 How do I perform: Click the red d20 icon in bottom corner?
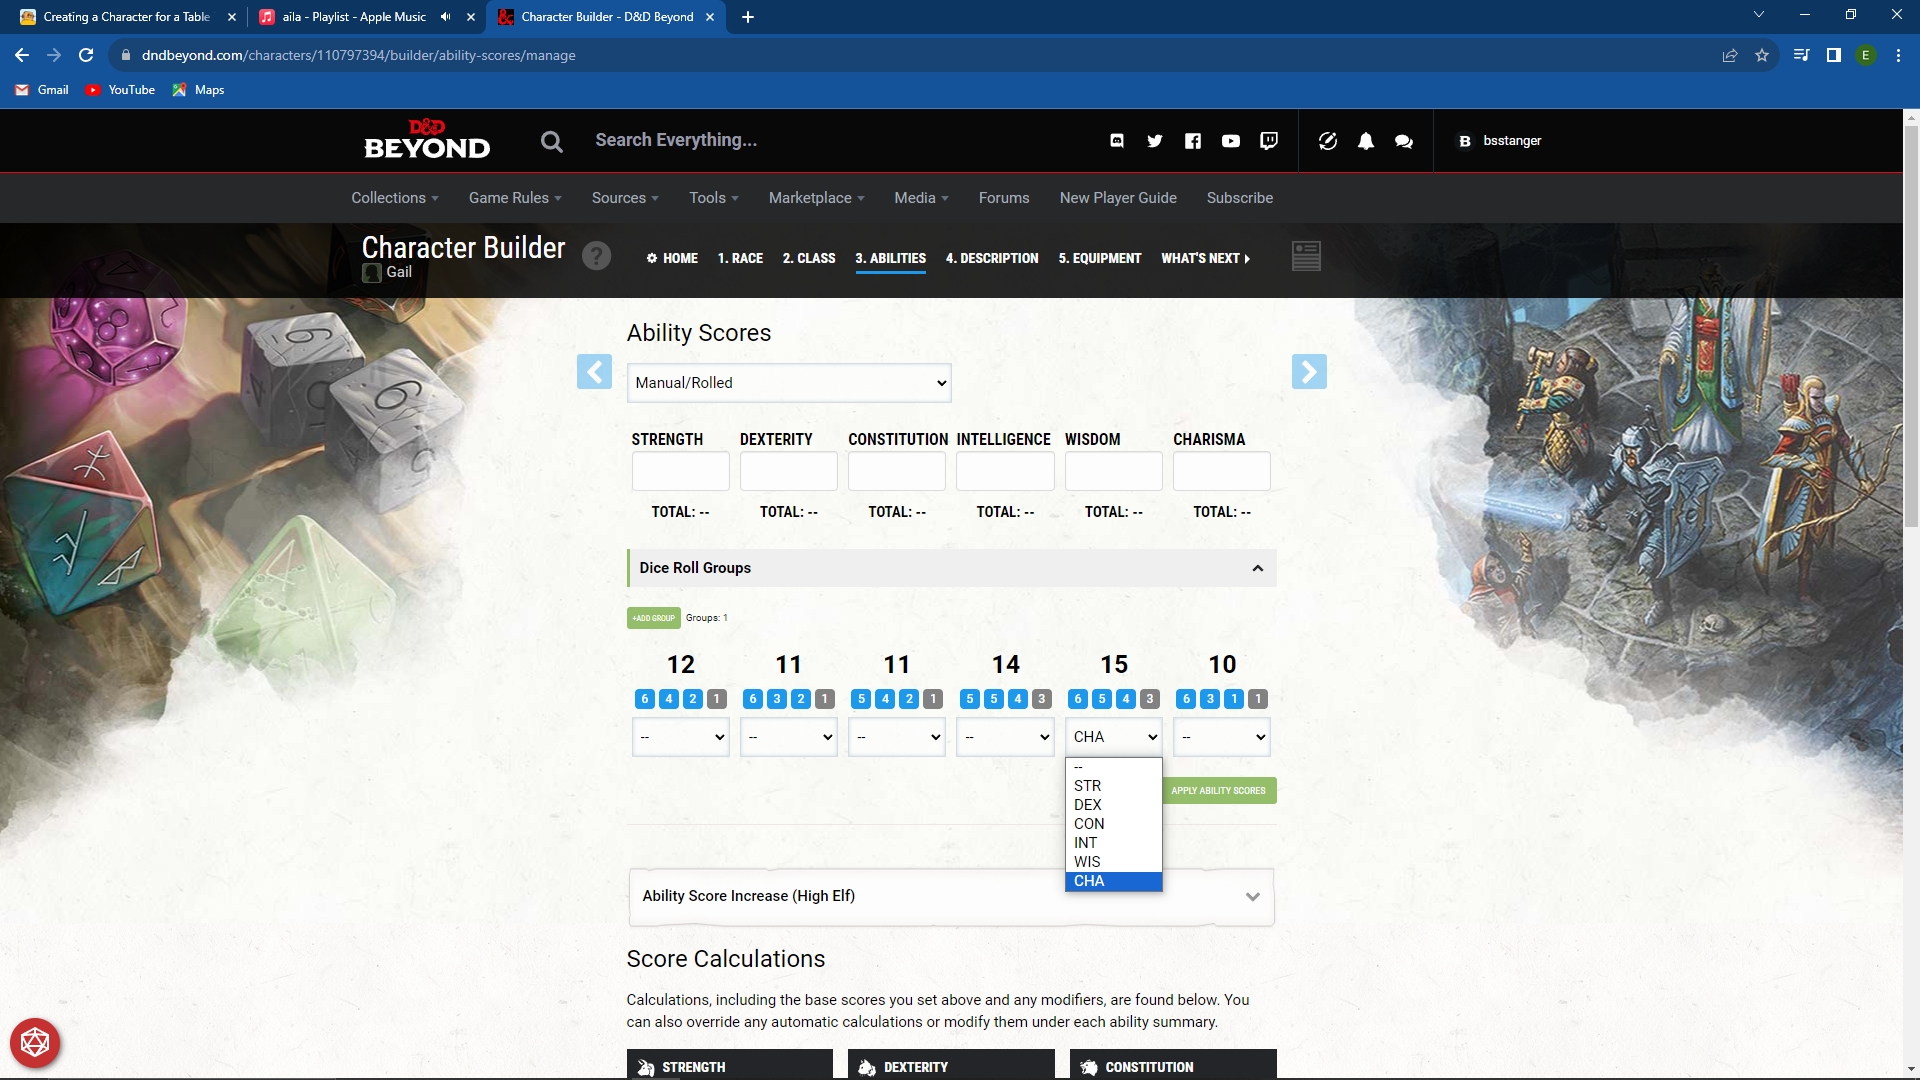(x=35, y=1043)
